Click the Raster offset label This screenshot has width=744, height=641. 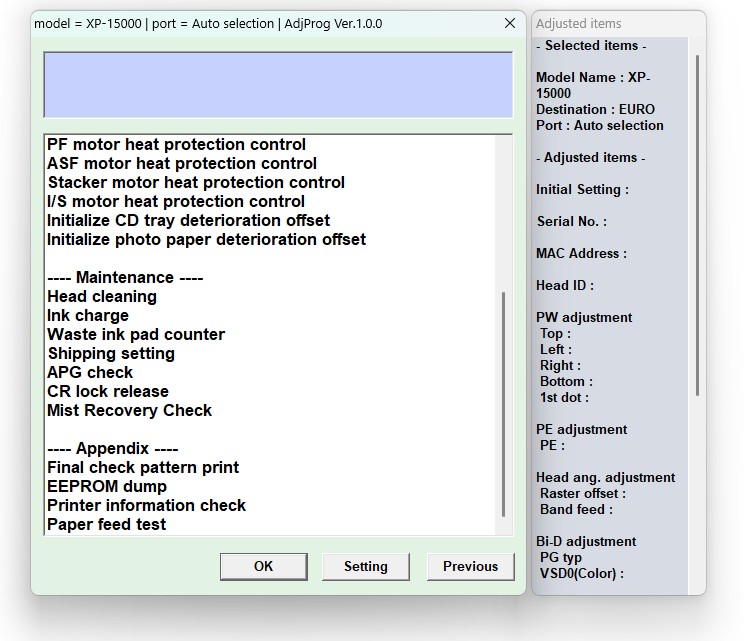(x=583, y=493)
